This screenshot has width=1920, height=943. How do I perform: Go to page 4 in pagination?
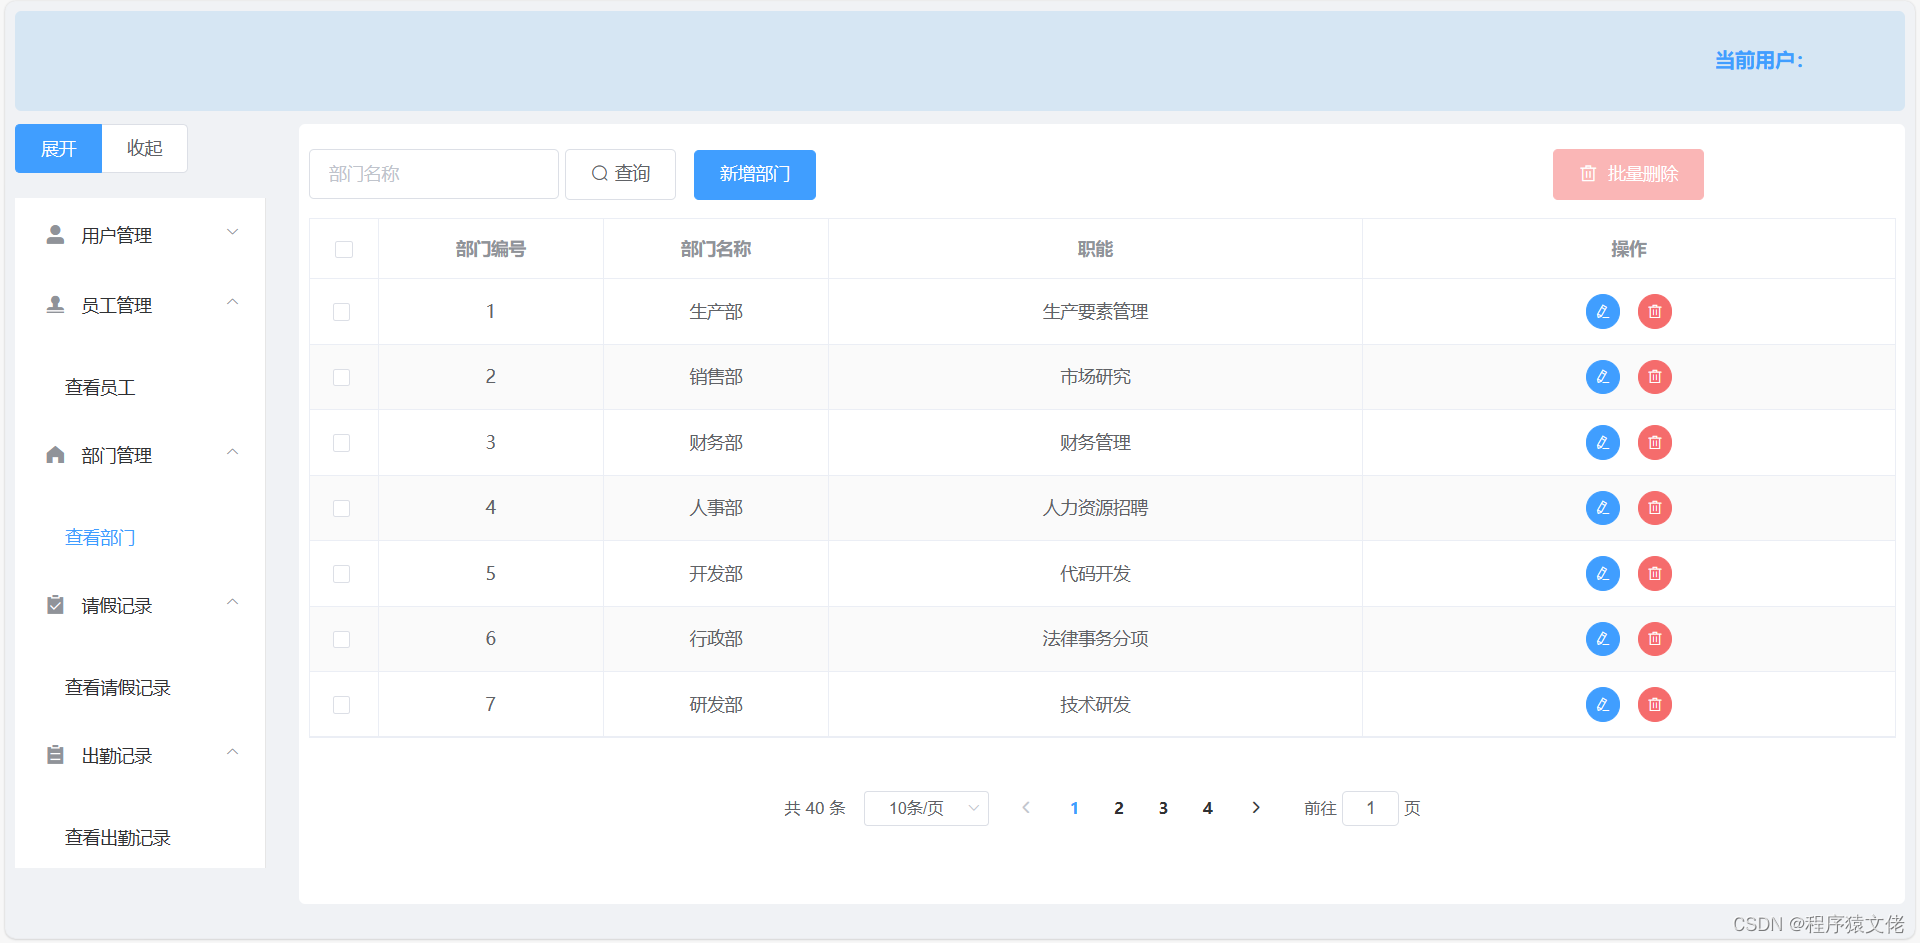tap(1208, 808)
